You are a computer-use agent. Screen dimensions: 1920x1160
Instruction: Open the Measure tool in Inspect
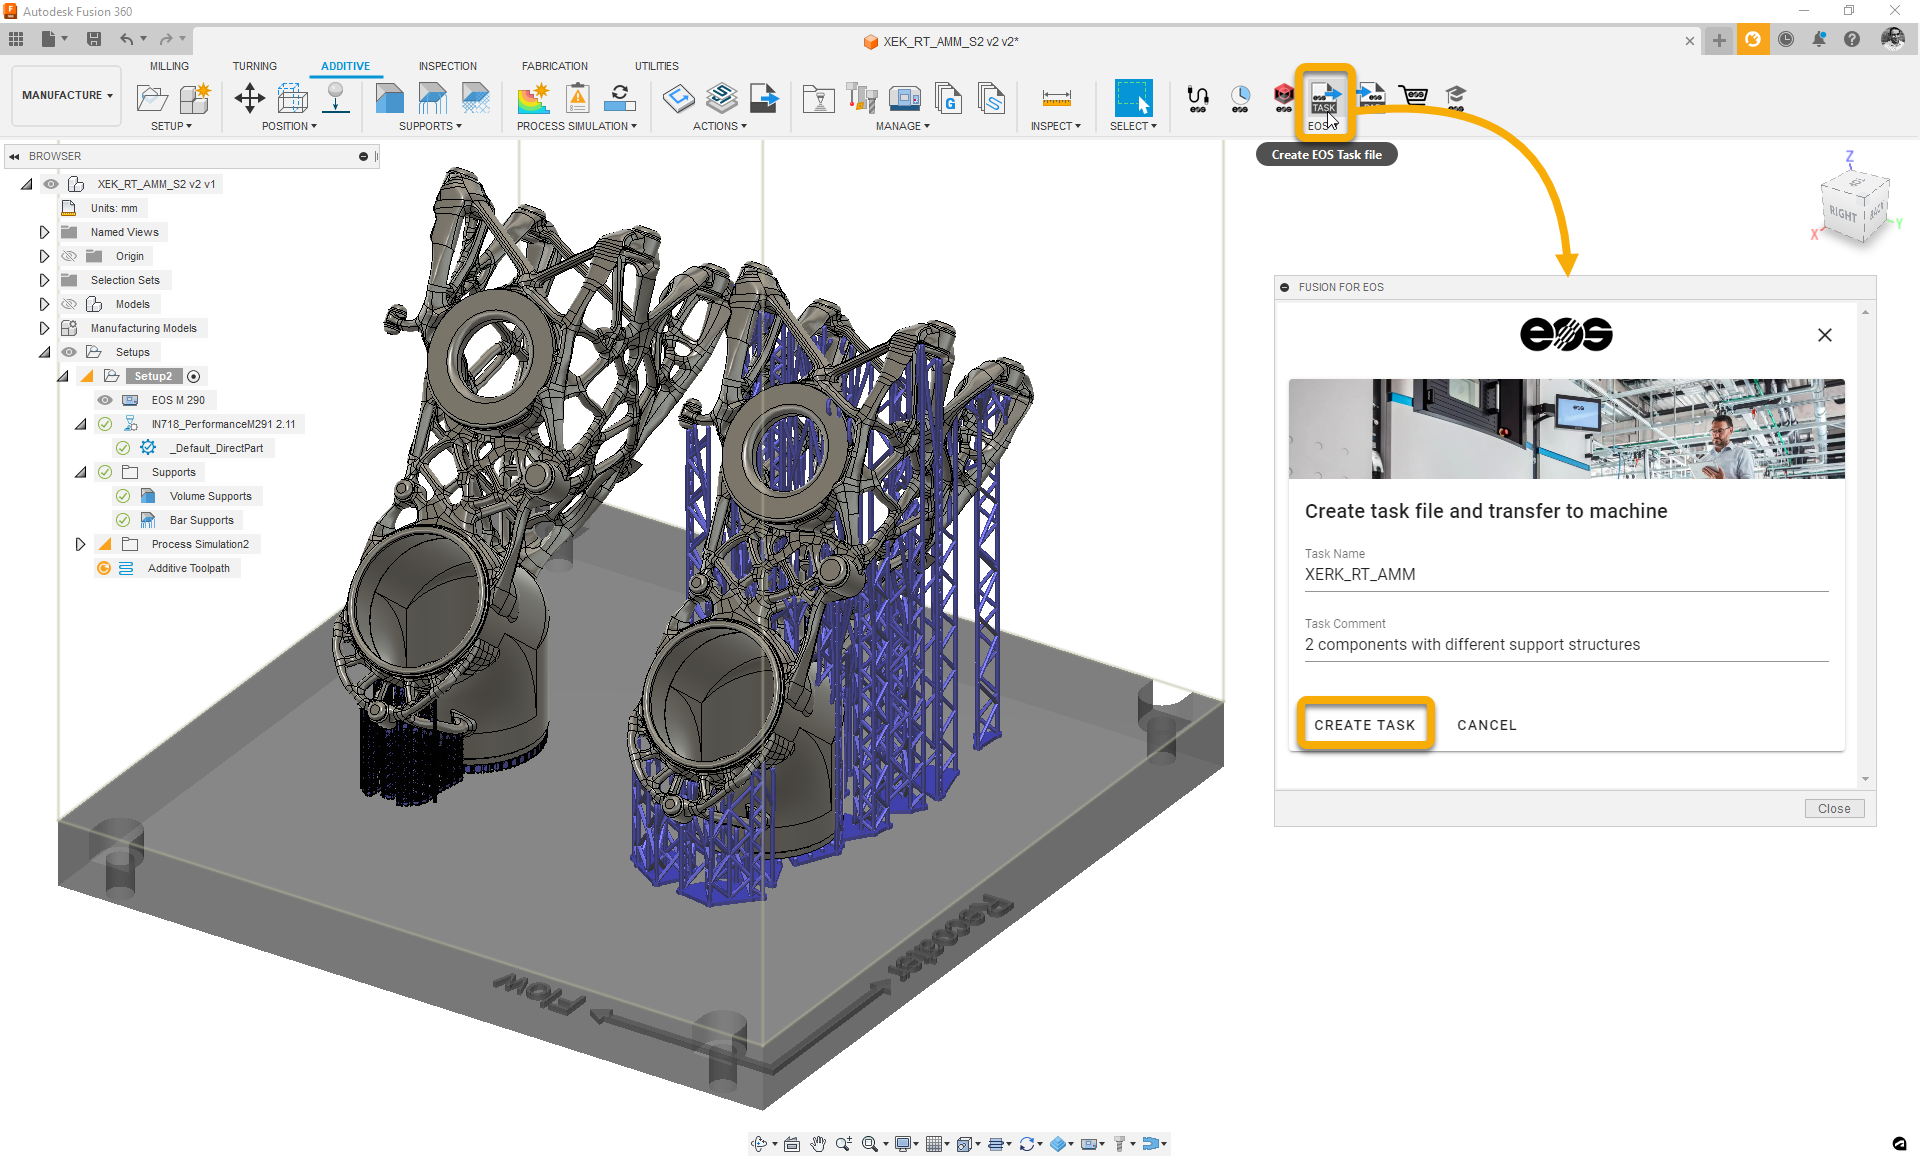point(1056,98)
